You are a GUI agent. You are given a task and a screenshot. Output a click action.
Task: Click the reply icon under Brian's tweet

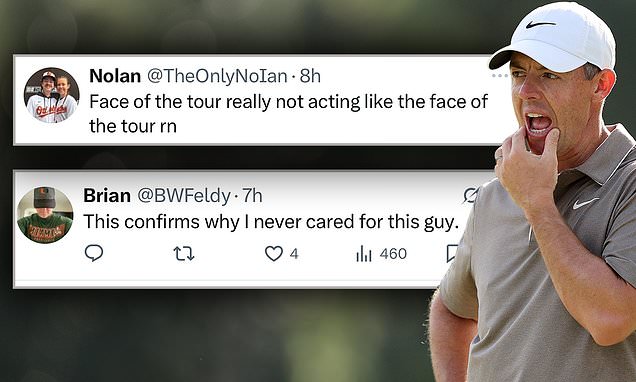pos(94,253)
